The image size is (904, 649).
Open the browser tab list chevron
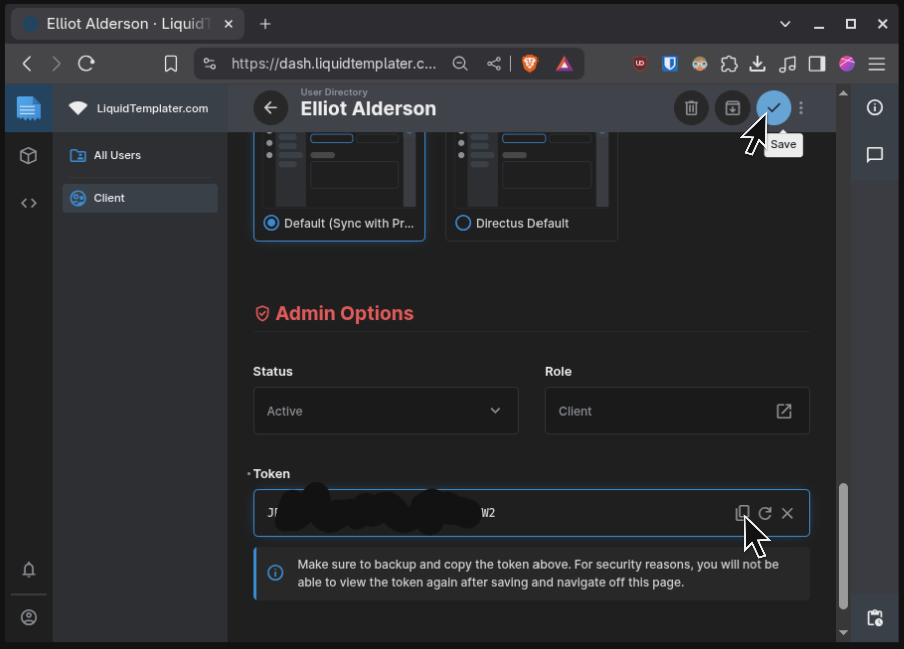pyautogui.click(x=785, y=24)
